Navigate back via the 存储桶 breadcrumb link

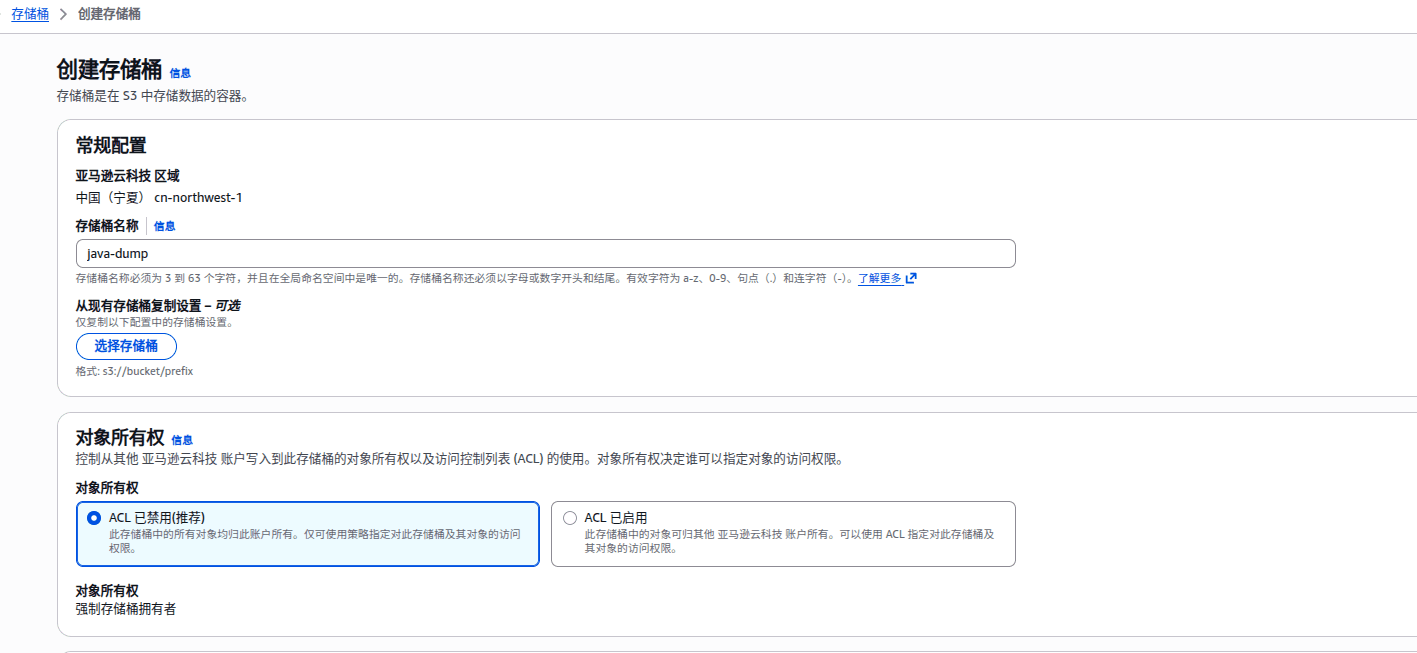29,14
